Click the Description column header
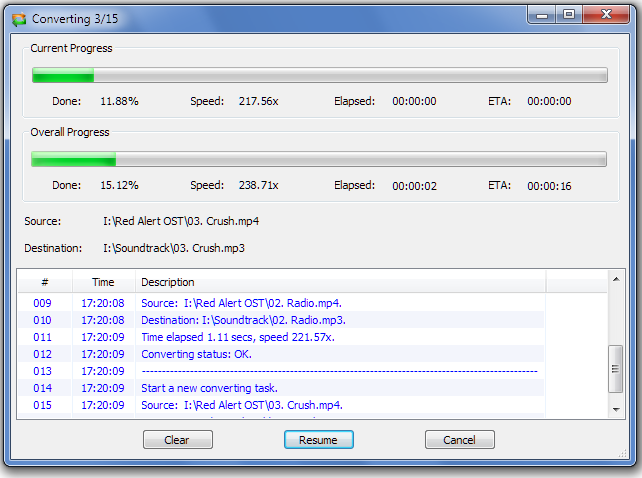642x478 pixels. [x=340, y=282]
